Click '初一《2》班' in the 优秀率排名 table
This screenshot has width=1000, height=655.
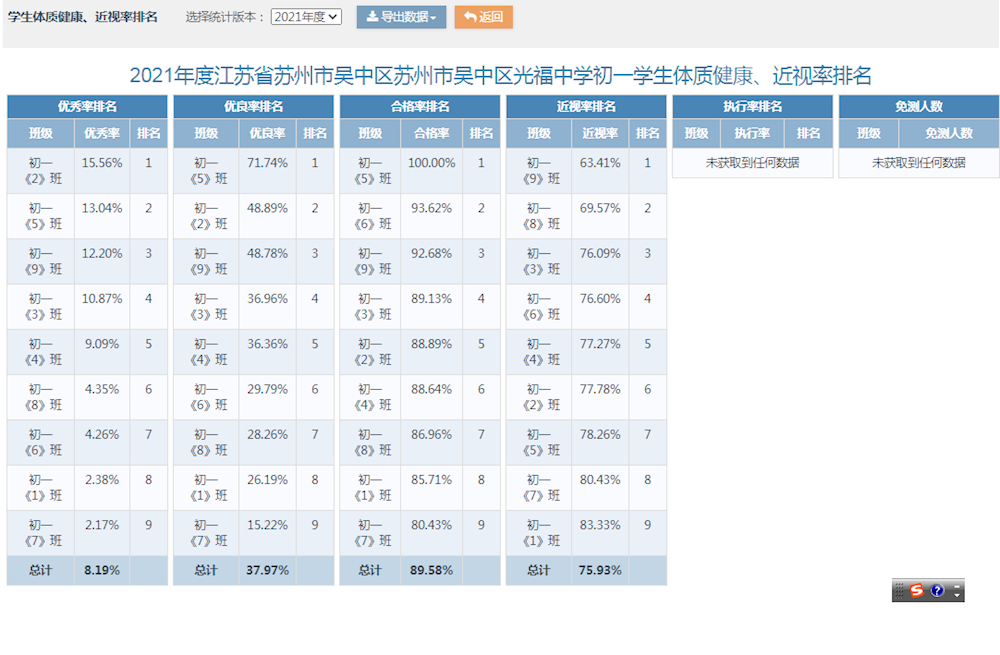(41, 171)
